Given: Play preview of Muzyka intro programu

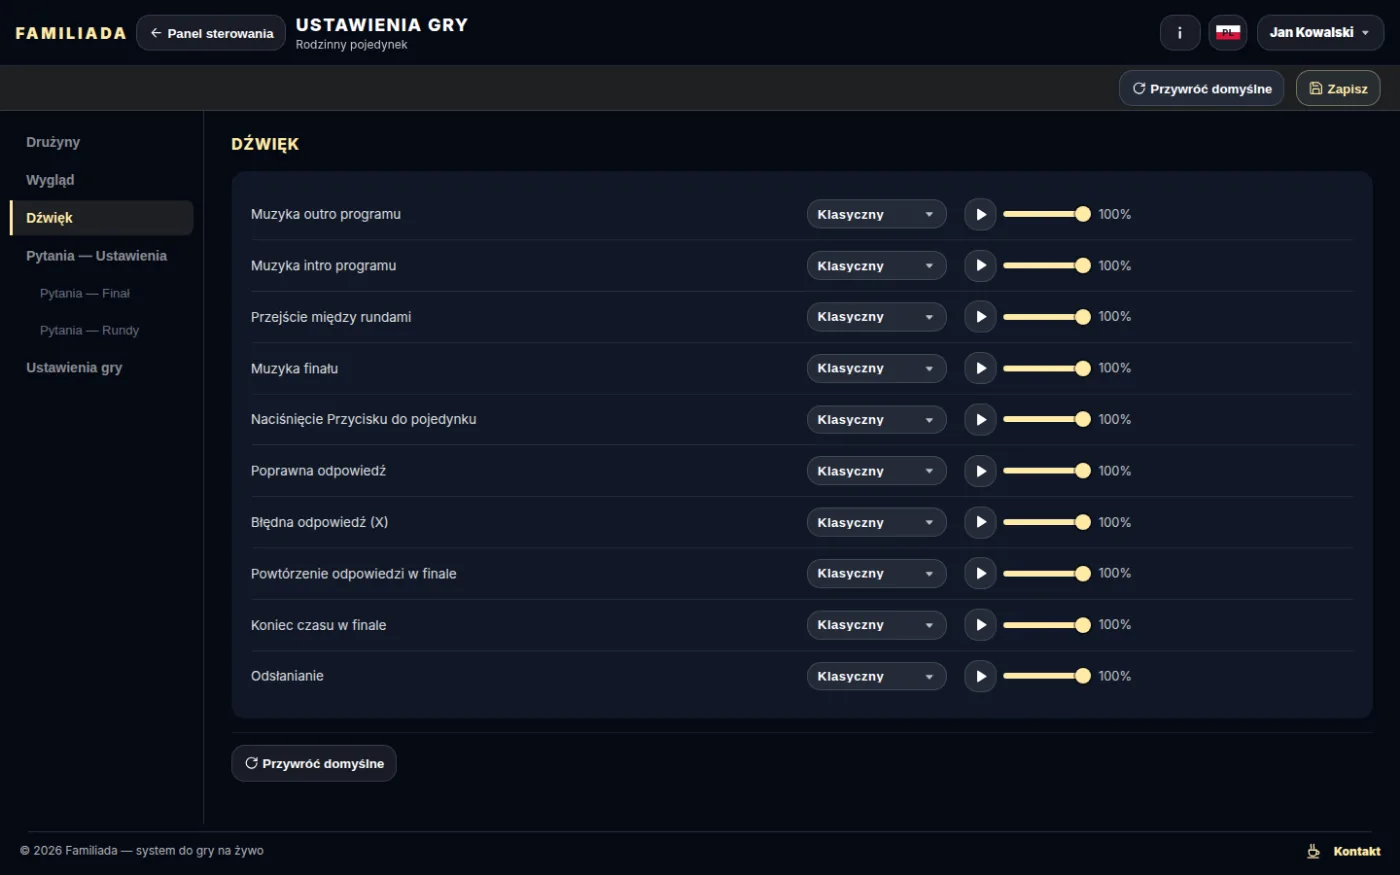Looking at the screenshot, I should [980, 265].
